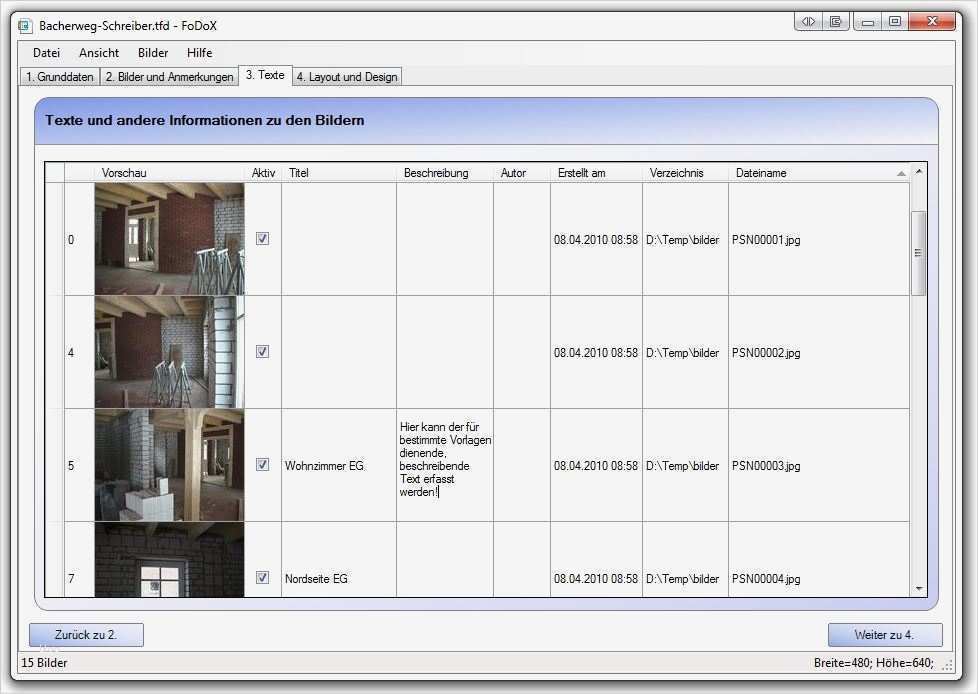Click the file name 'PSN00001.jpg'
Screen dimensions: 978x694
point(766,240)
